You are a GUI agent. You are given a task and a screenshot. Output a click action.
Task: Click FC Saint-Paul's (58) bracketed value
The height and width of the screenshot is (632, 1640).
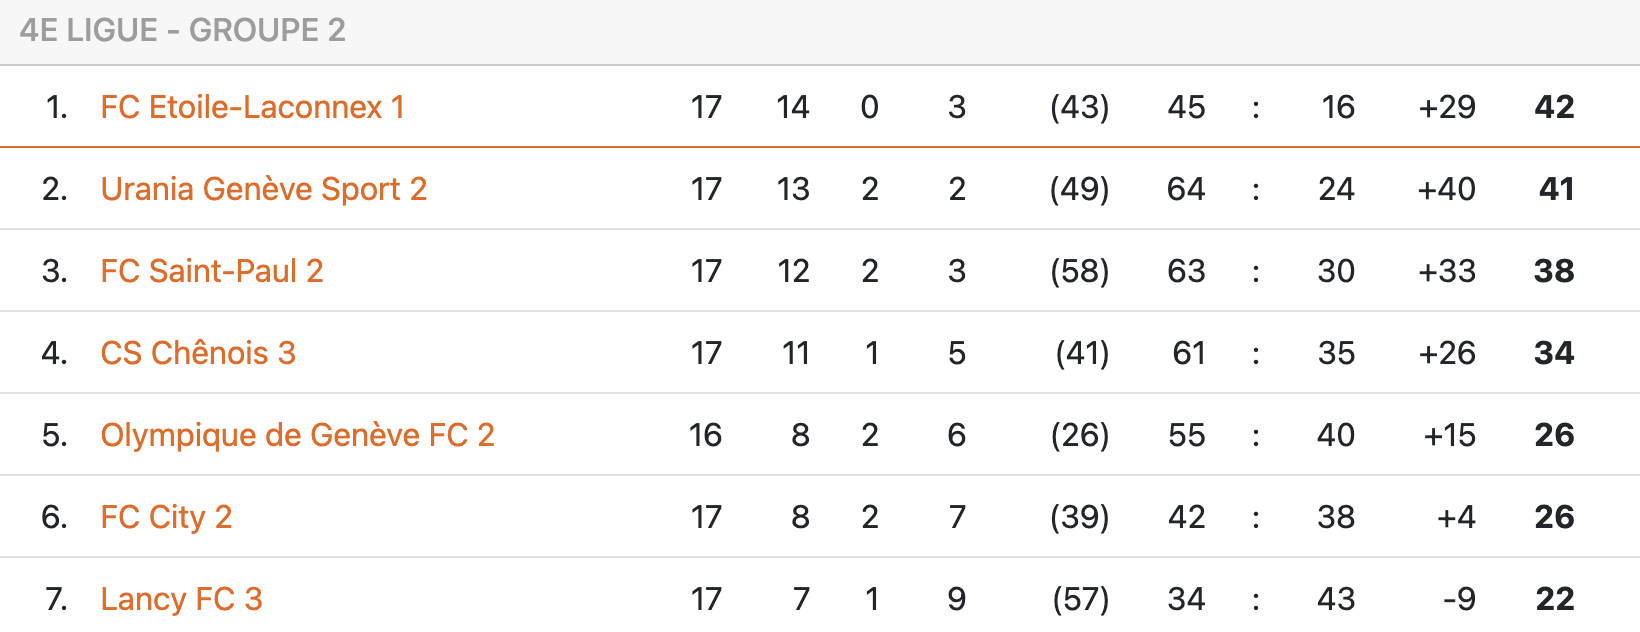pyautogui.click(x=1079, y=271)
